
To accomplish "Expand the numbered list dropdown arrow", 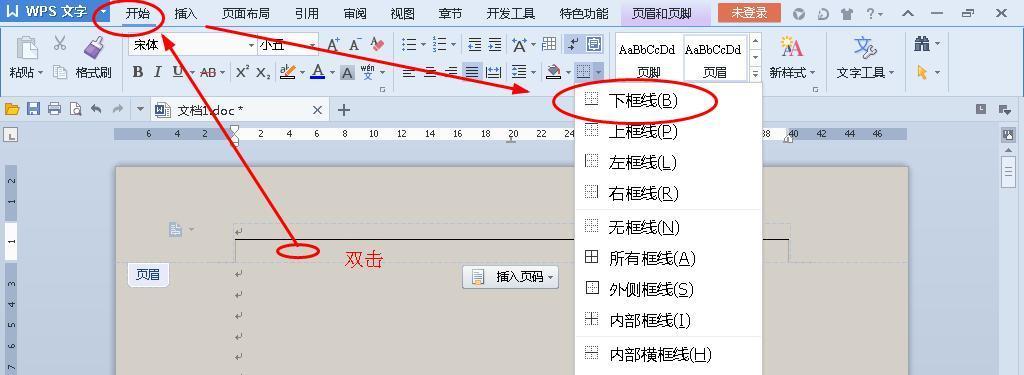I will pyautogui.click(x=454, y=45).
